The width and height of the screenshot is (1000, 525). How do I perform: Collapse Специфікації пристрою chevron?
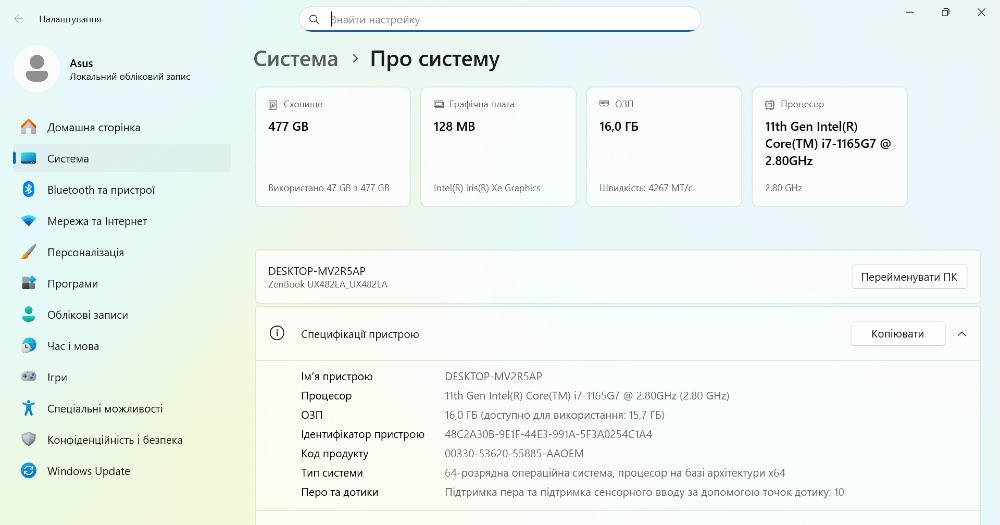962,334
